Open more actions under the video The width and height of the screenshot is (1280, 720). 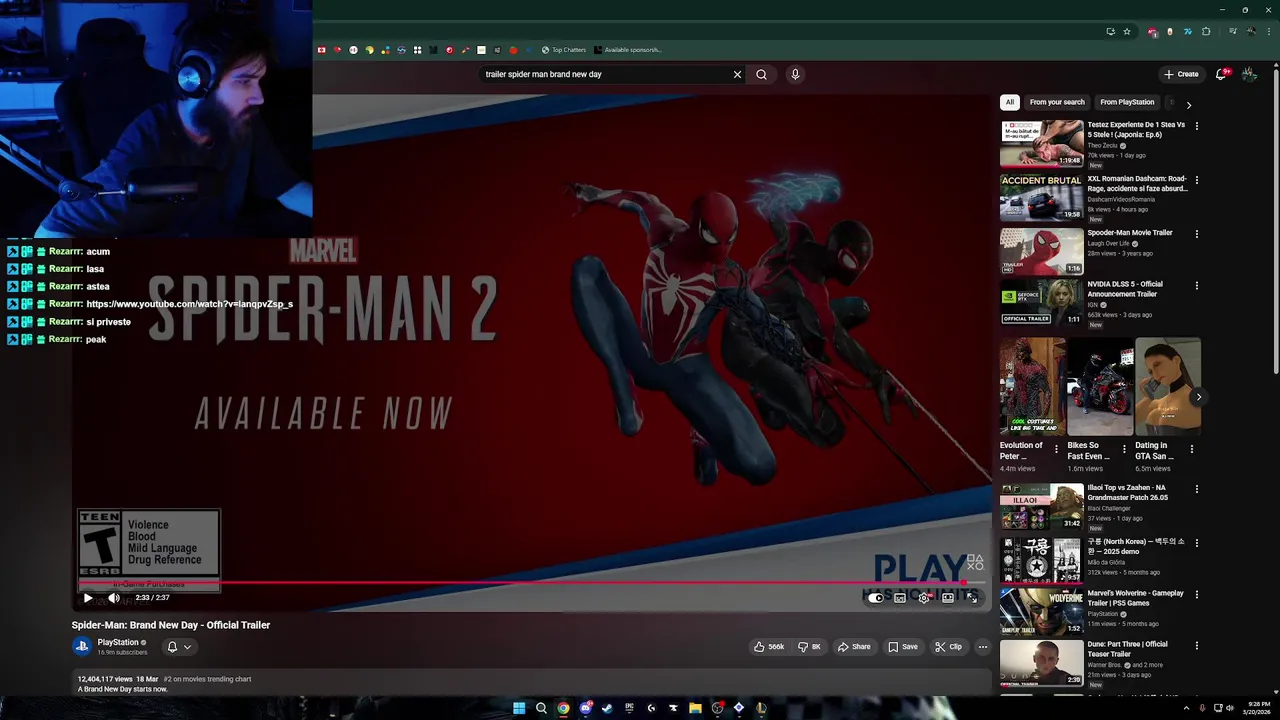point(983,647)
